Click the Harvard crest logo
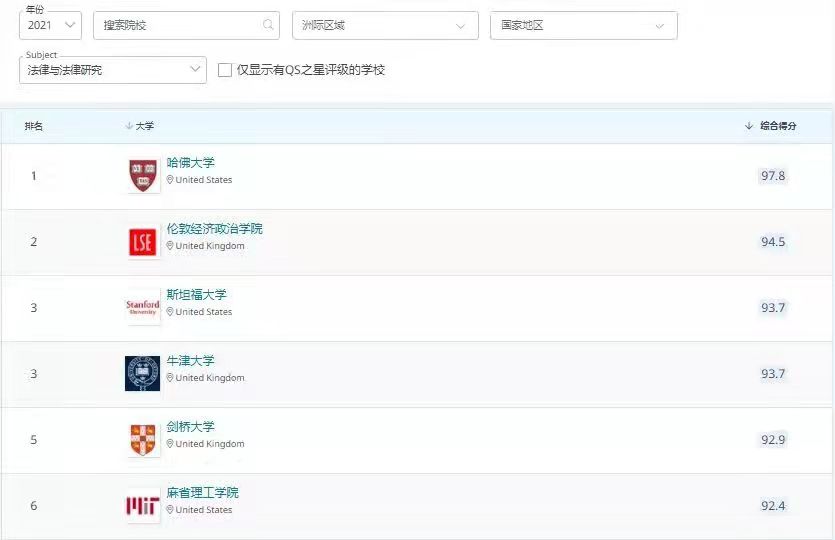This screenshot has width=835, height=540. click(x=143, y=175)
